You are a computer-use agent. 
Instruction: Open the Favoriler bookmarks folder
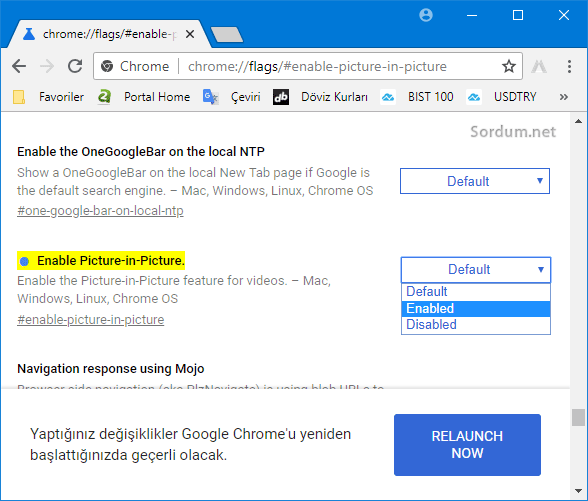[48, 97]
